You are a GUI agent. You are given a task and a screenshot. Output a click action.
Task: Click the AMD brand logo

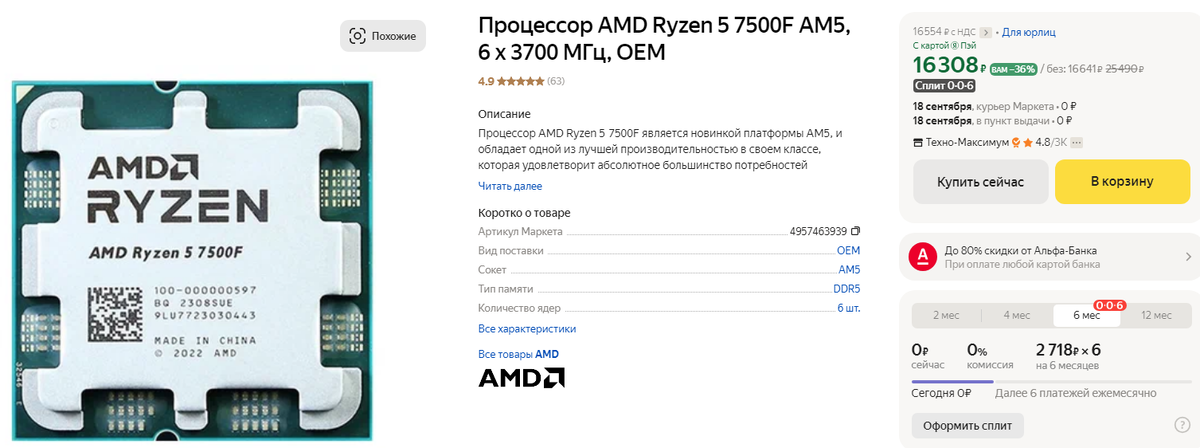[521, 377]
